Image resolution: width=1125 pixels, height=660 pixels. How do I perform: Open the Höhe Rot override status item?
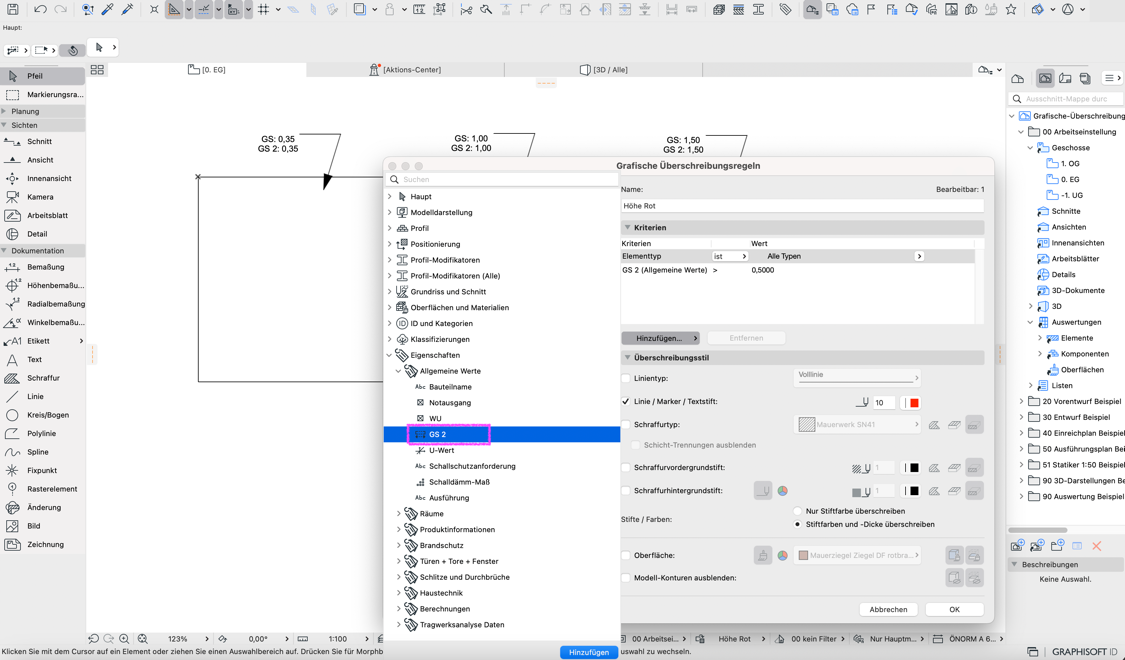[x=735, y=638]
